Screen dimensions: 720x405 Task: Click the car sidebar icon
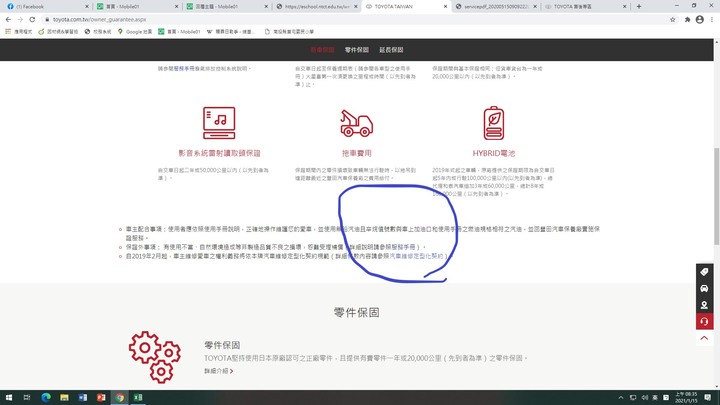point(704,288)
